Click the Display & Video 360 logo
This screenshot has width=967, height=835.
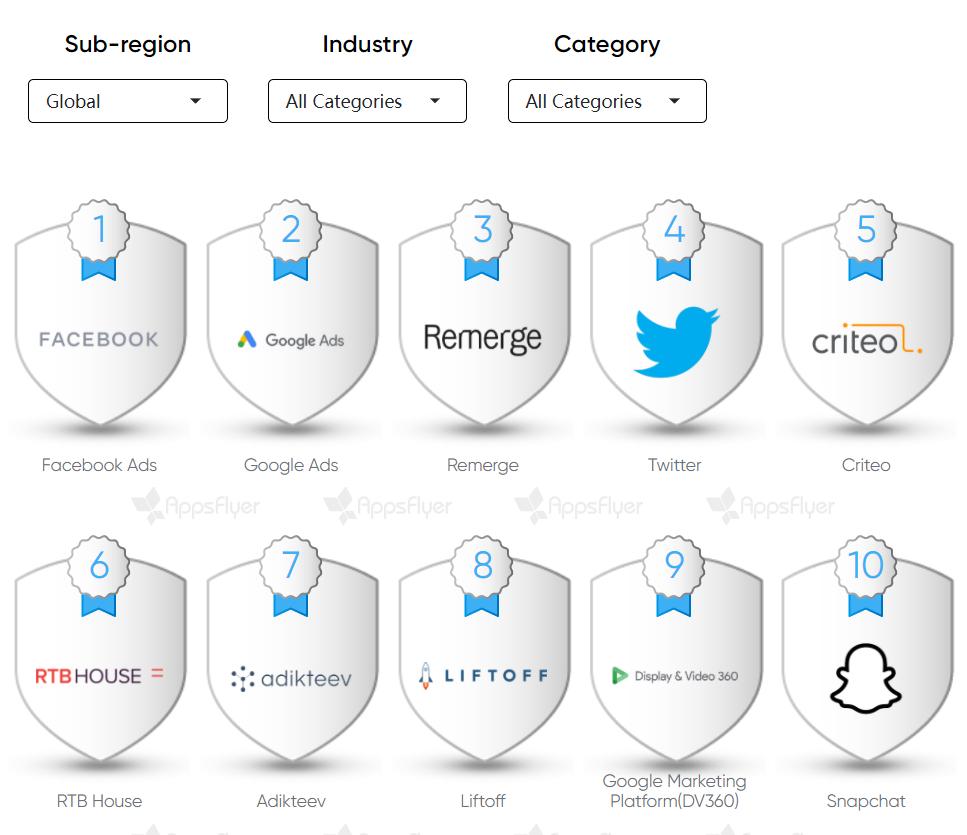click(x=675, y=676)
